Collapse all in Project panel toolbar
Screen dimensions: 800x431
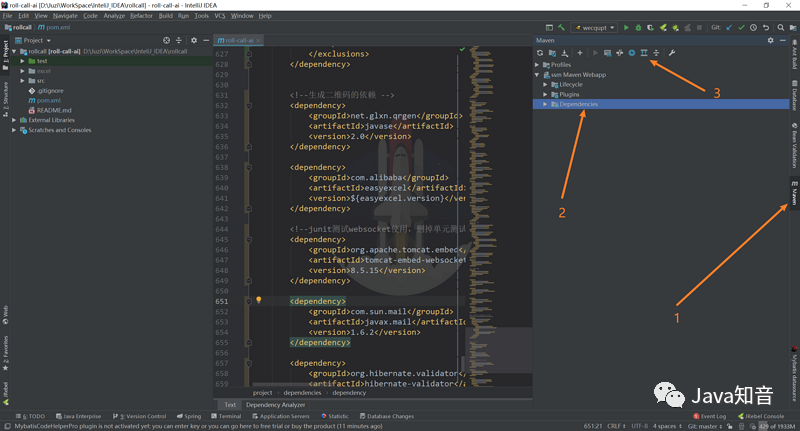[x=179, y=40]
